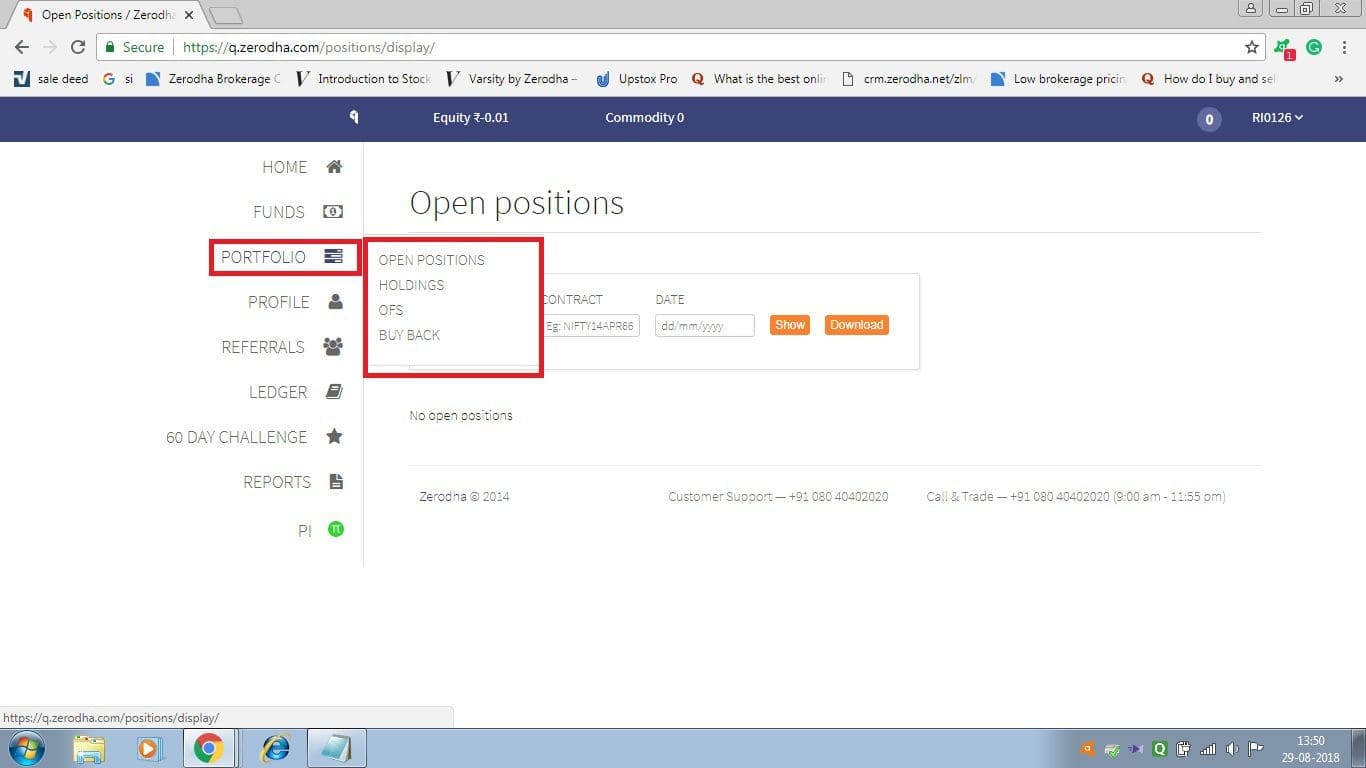Click the Funds money icon
Screen dimensions: 1366x768
tap(332, 212)
